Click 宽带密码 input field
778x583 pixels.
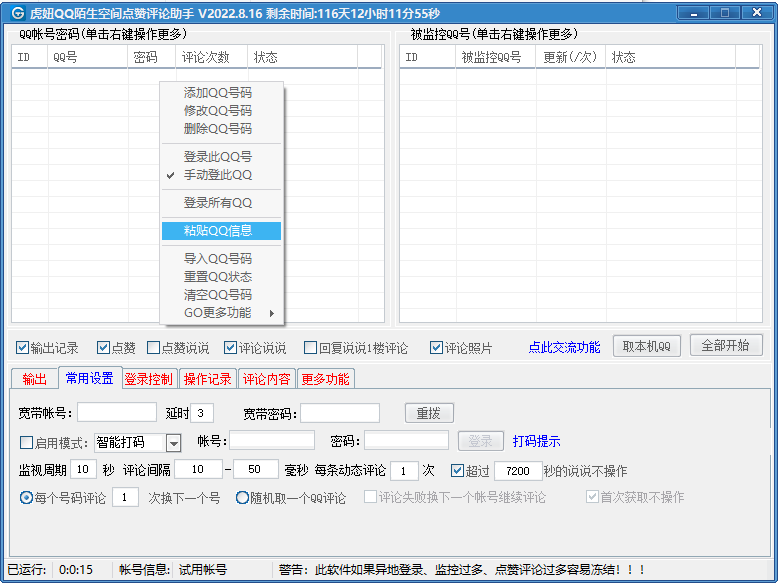(x=340, y=413)
